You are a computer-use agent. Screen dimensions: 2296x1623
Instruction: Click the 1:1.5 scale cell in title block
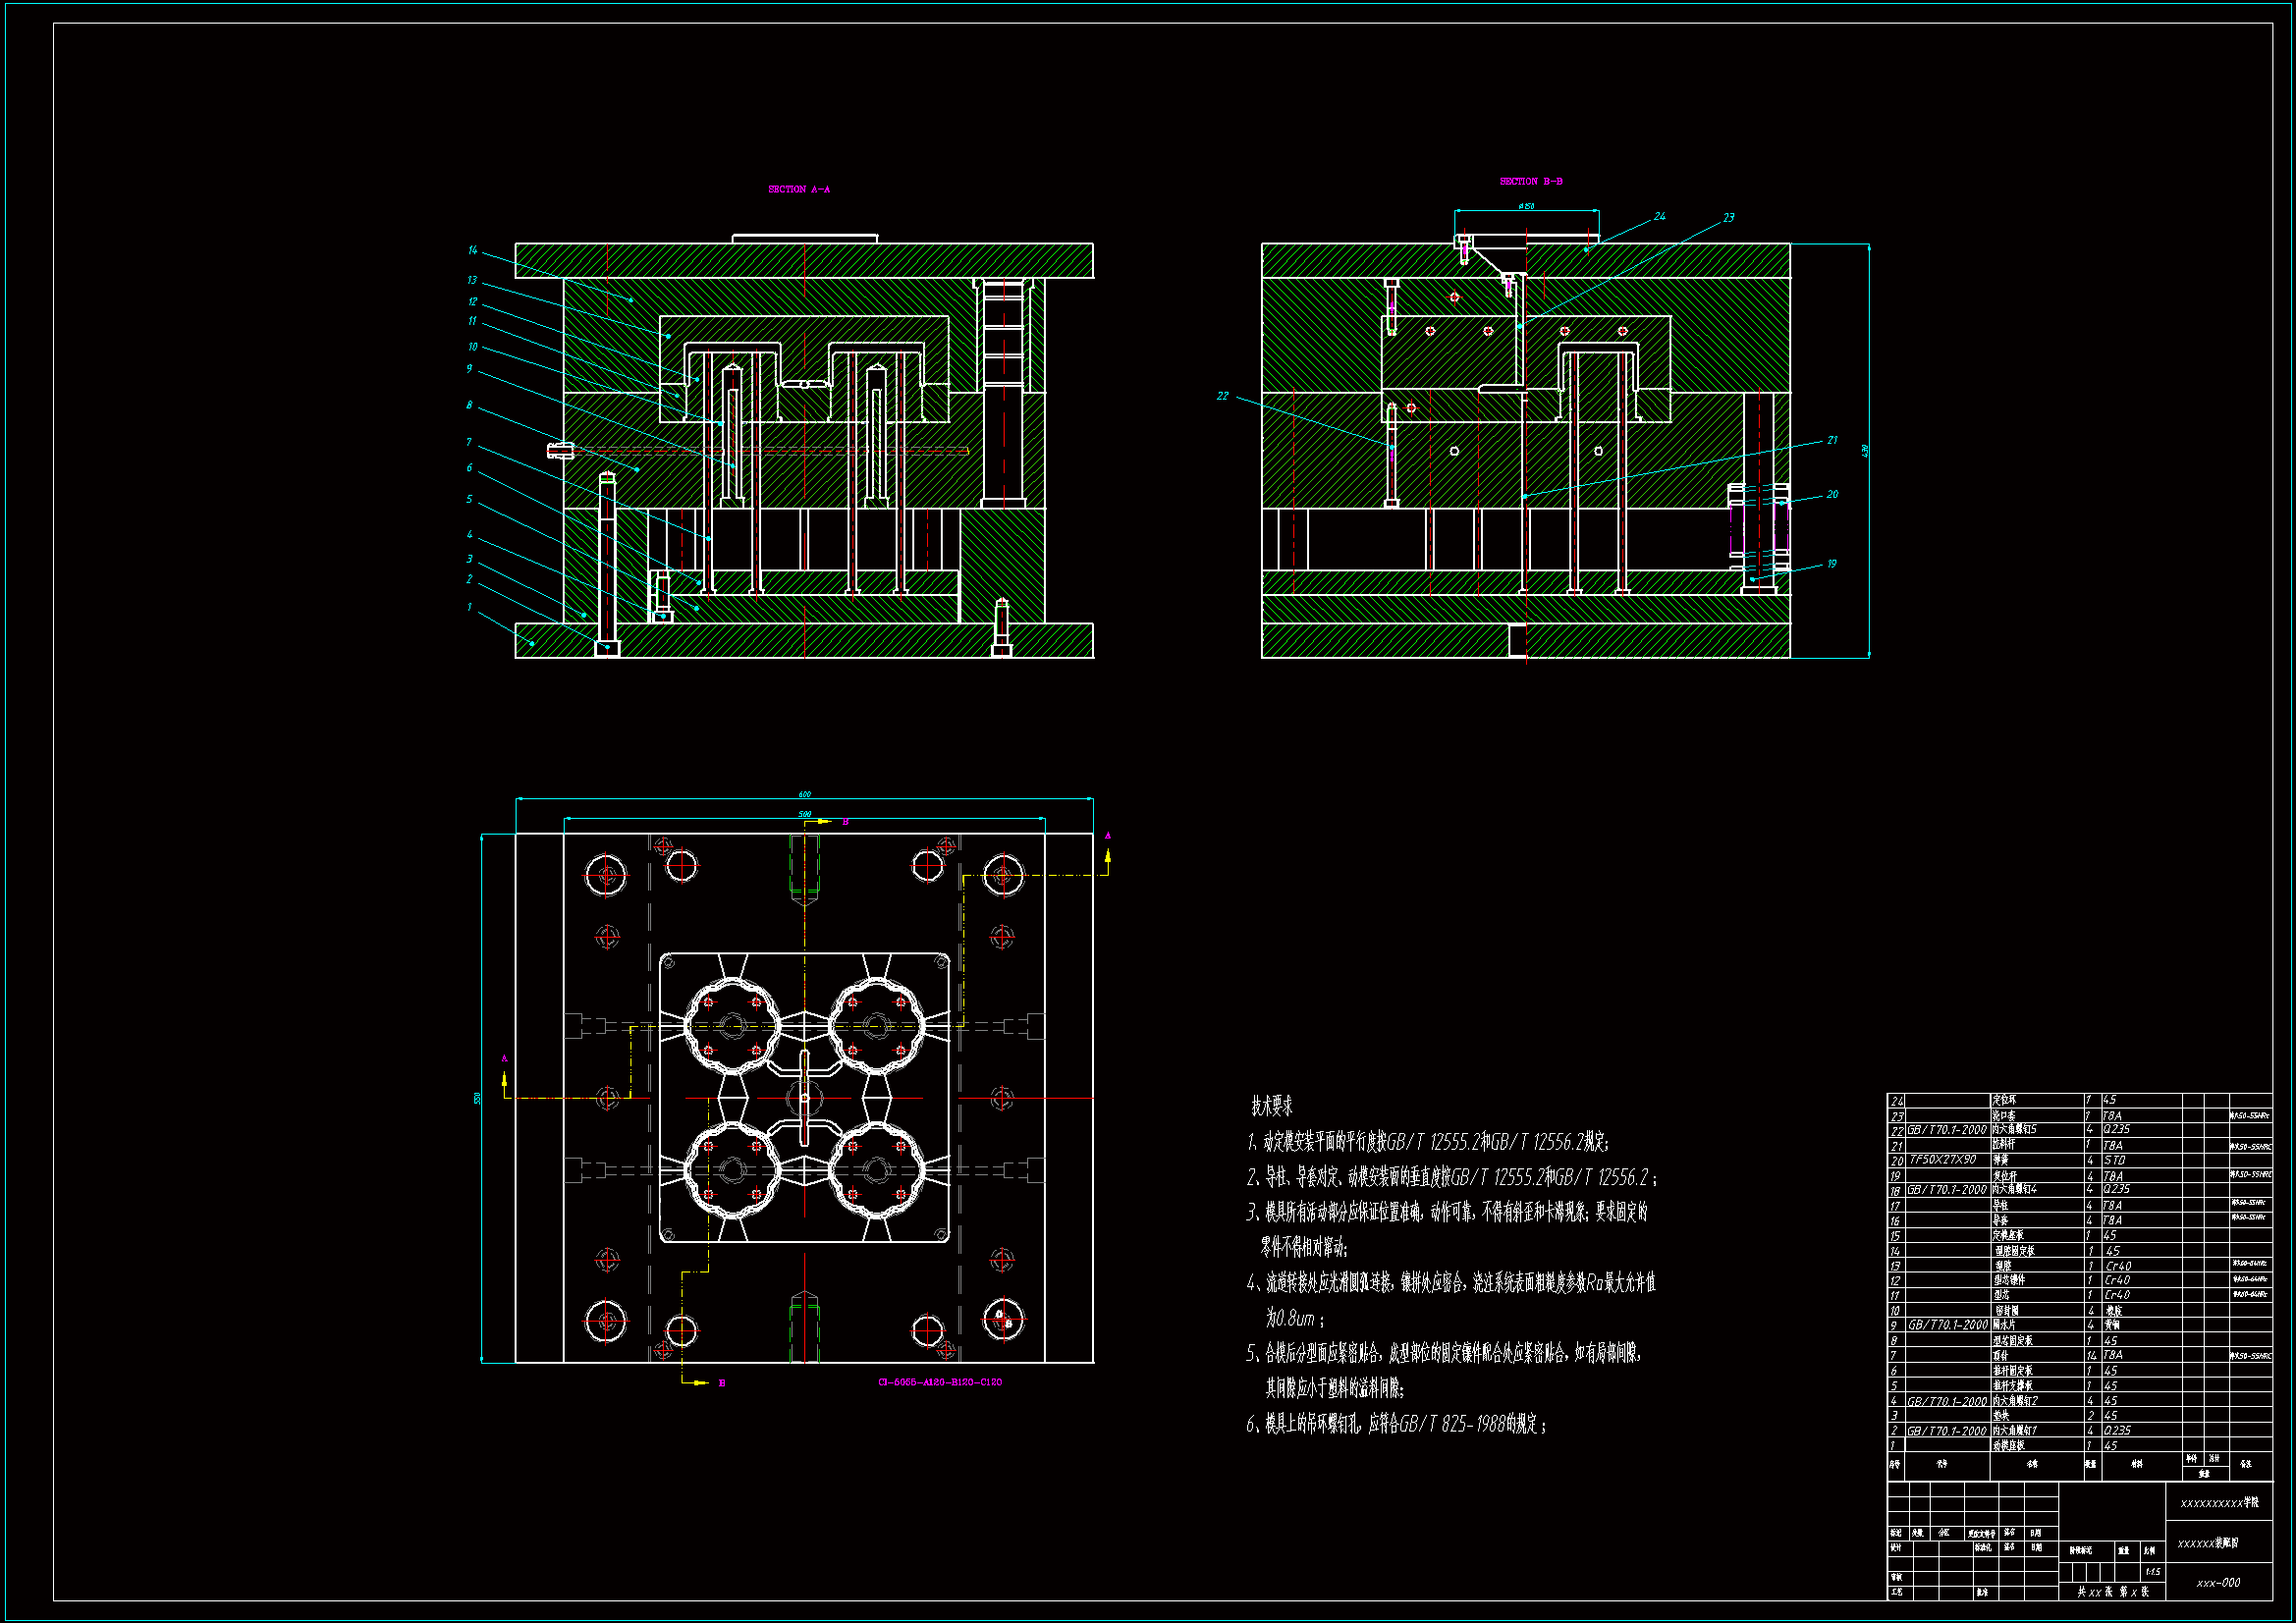click(2152, 1571)
